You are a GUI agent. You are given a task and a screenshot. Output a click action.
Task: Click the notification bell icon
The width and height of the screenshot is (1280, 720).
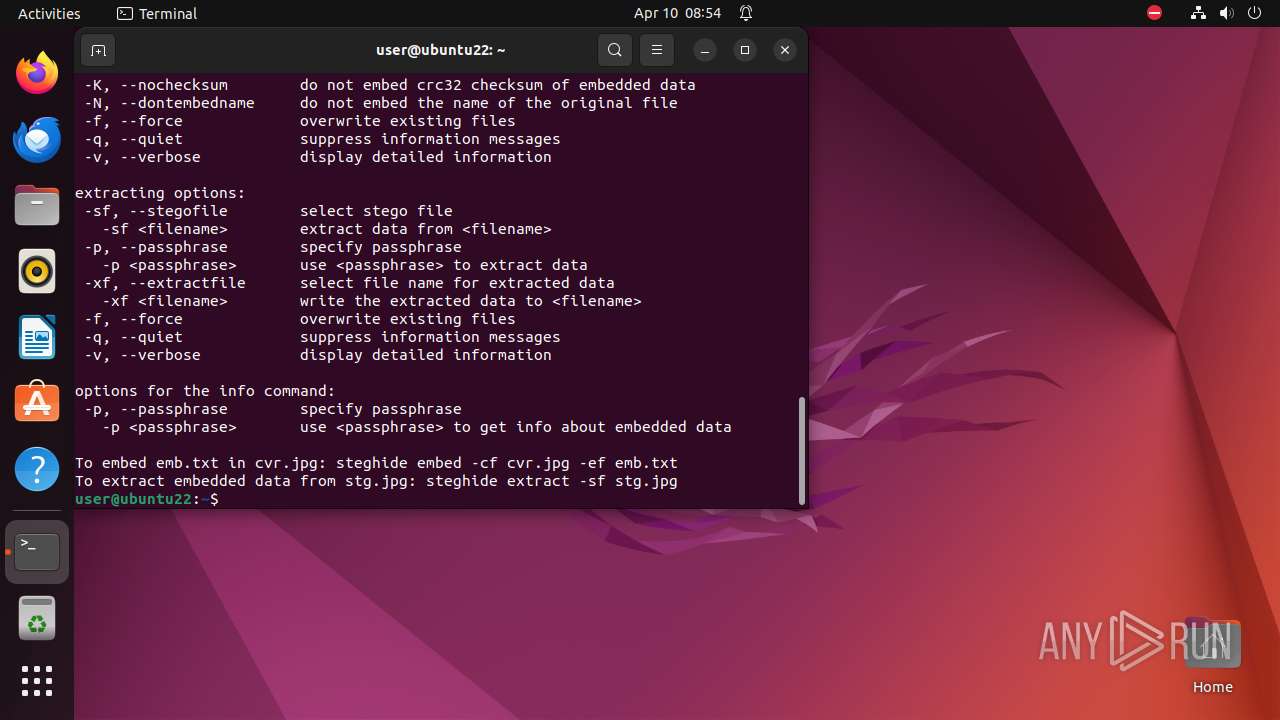coord(746,13)
